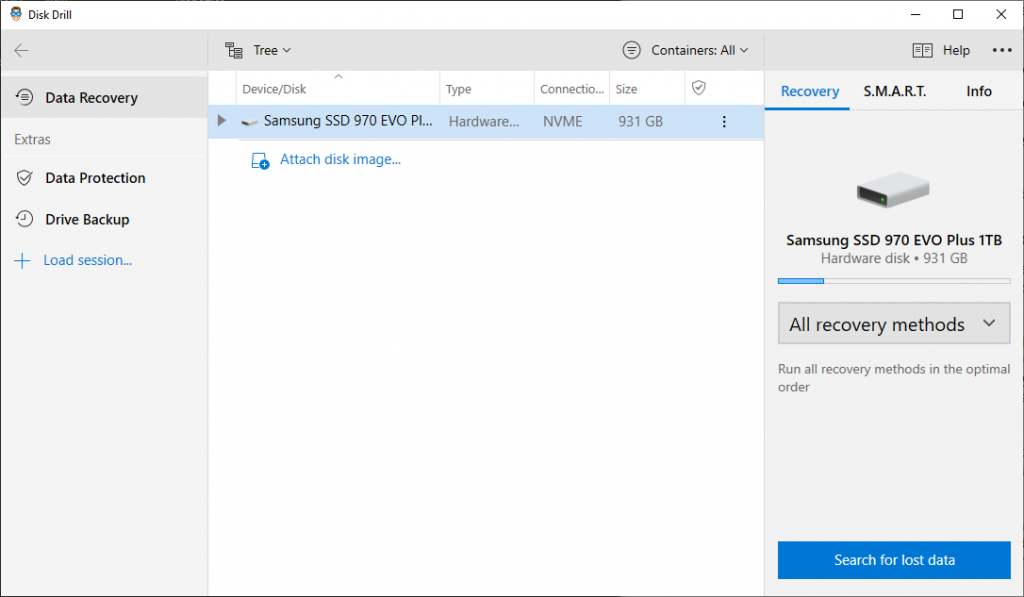Switch to the S.M.A.R.T. tab

pyautogui.click(x=895, y=90)
